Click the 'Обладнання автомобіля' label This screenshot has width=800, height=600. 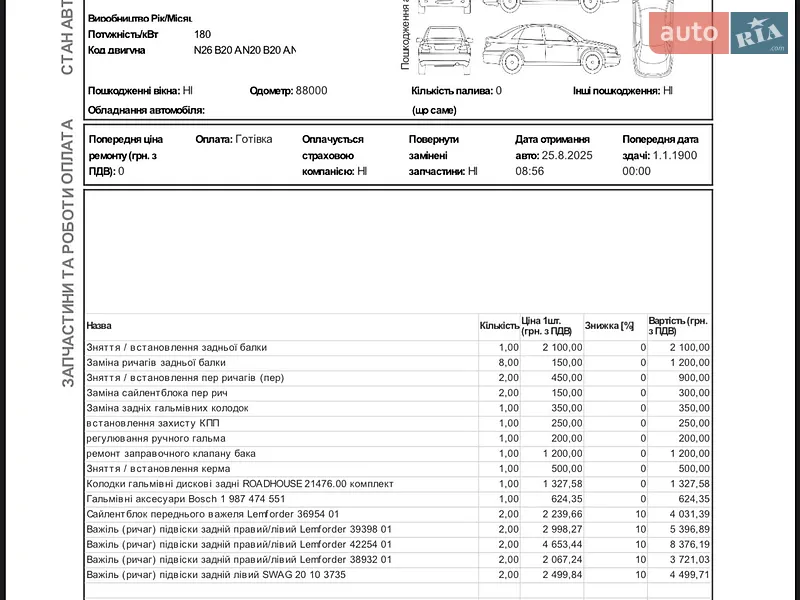tap(146, 110)
